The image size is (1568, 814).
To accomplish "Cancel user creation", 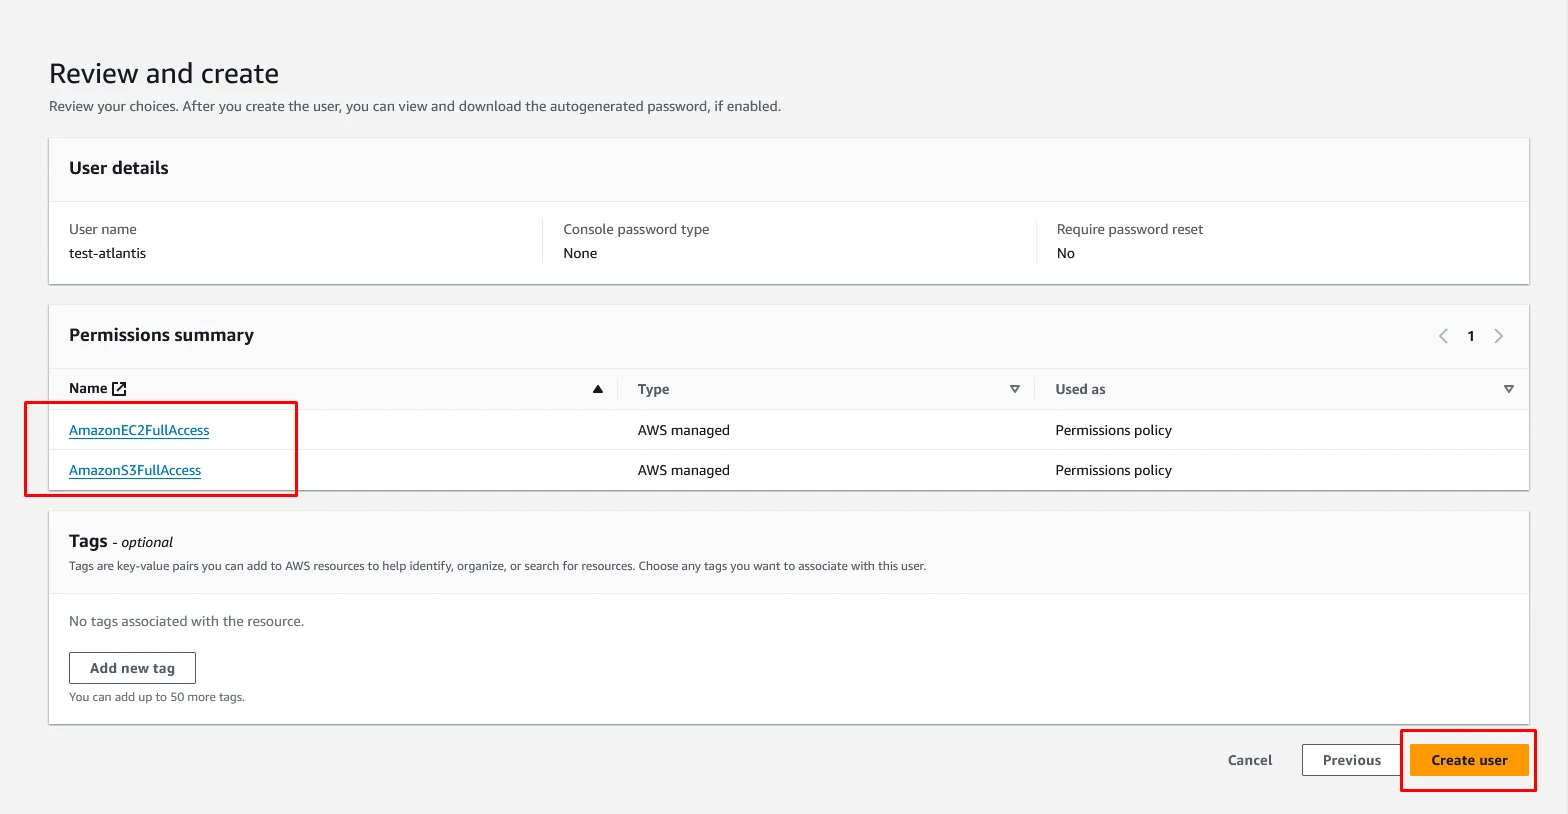I will [1250, 760].
